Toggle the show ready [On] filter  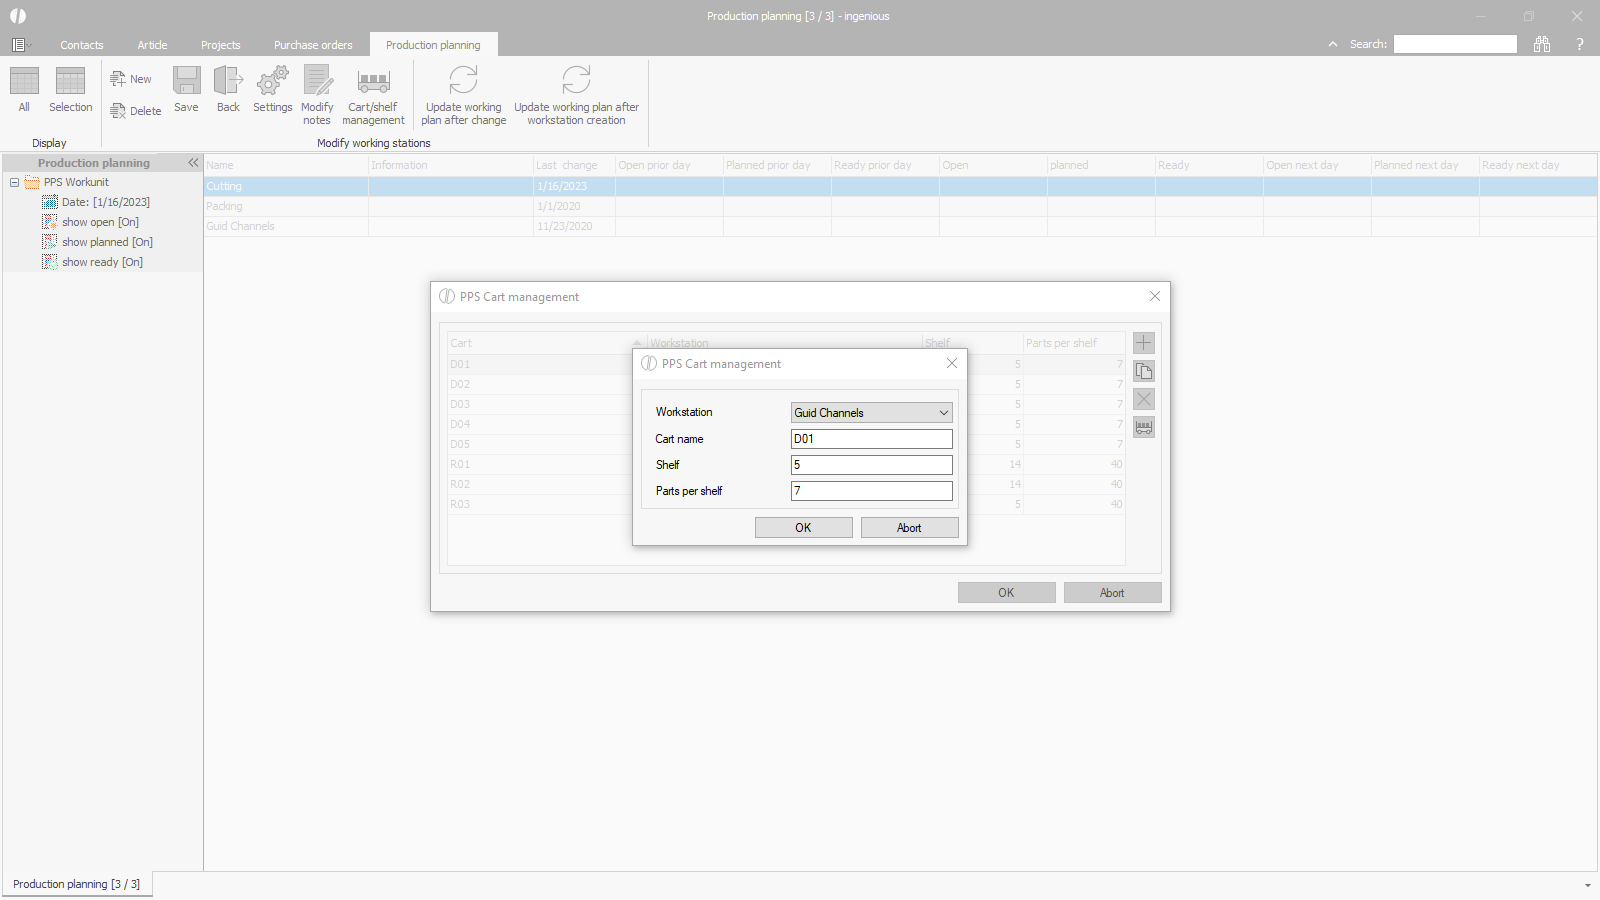click(x=102, y=262)
